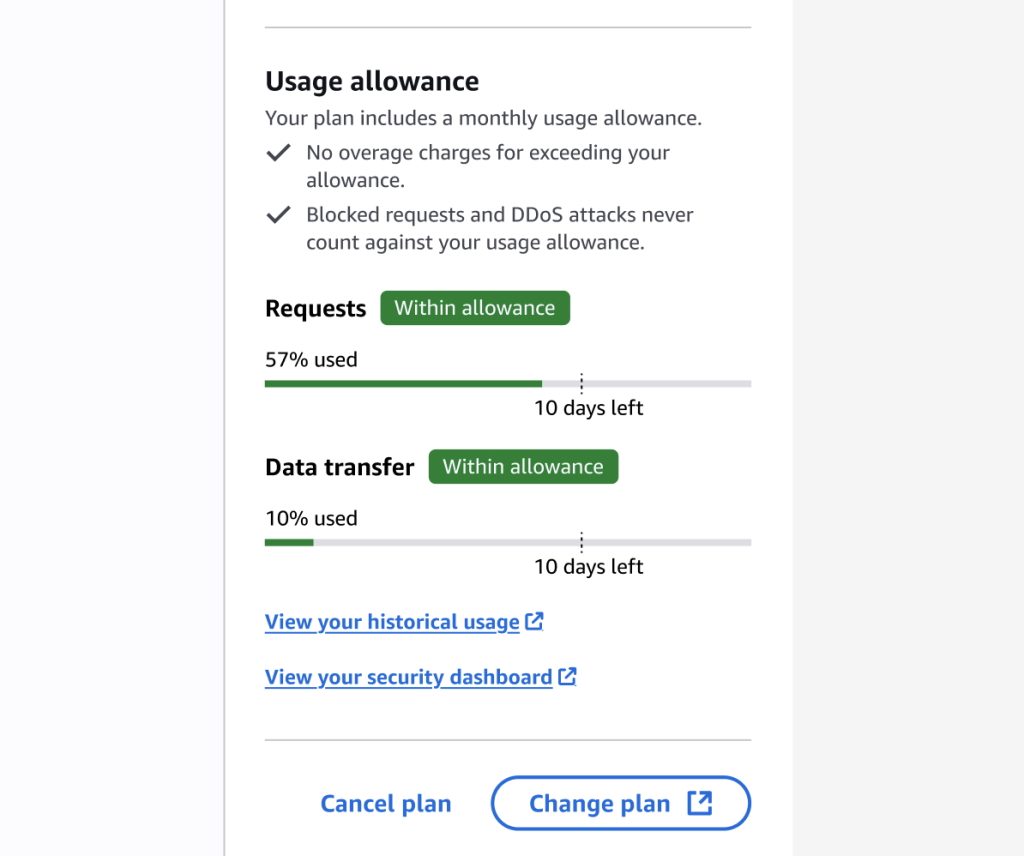1024x856 pixels.
Task: Click the dotted marker on the Requests bar
Action: coord(581,383)
